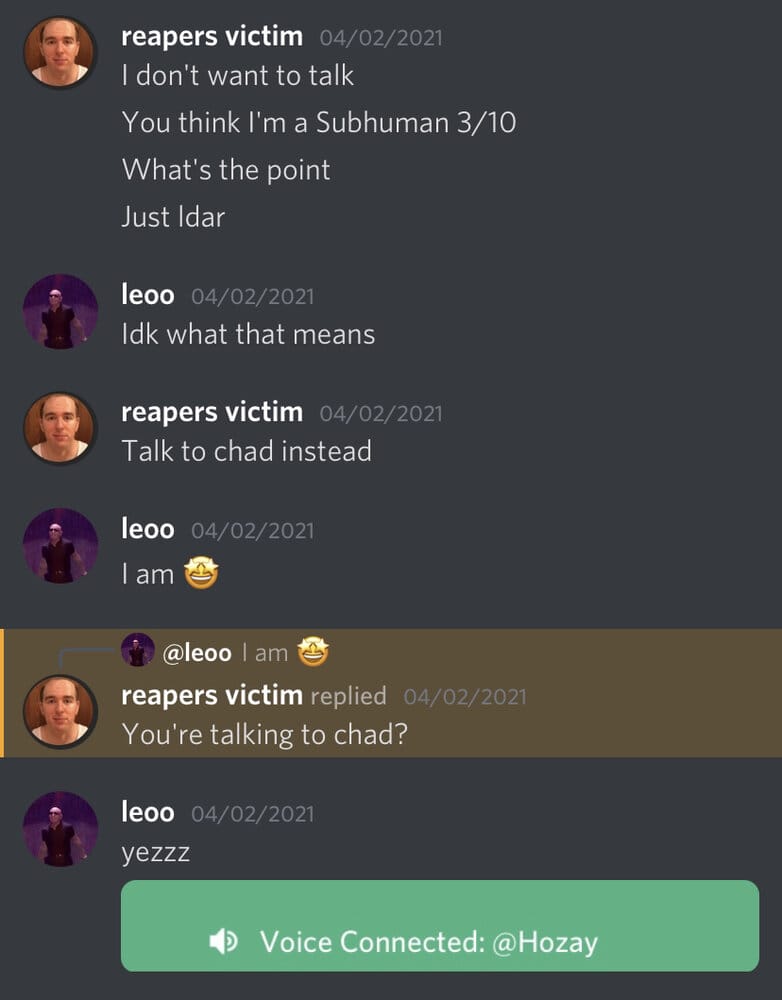
Task: Open reapers victim's avatar in the highlighted reply
Action: coord(60,711)
